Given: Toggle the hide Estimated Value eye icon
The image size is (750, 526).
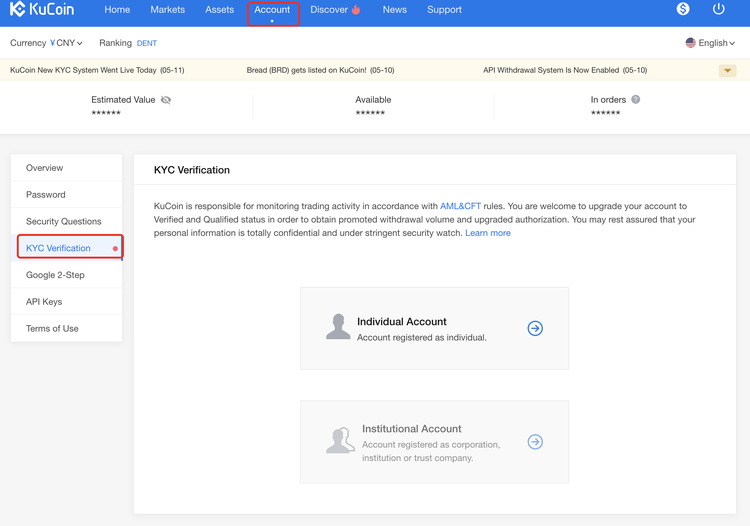Looking at the screenshot, I should click(166, 100).
